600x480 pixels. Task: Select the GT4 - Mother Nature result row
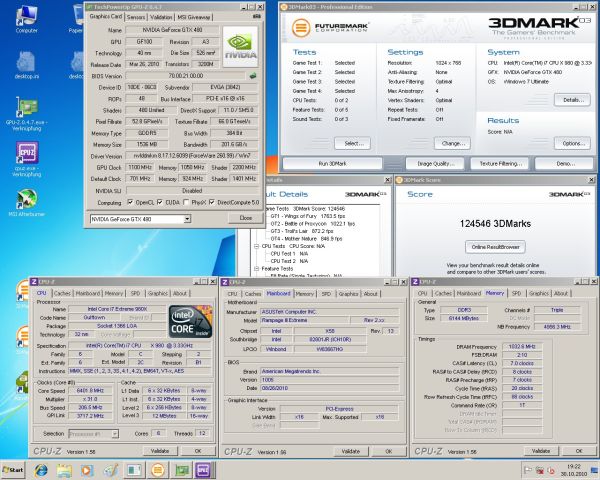click(x=306, y=239)
